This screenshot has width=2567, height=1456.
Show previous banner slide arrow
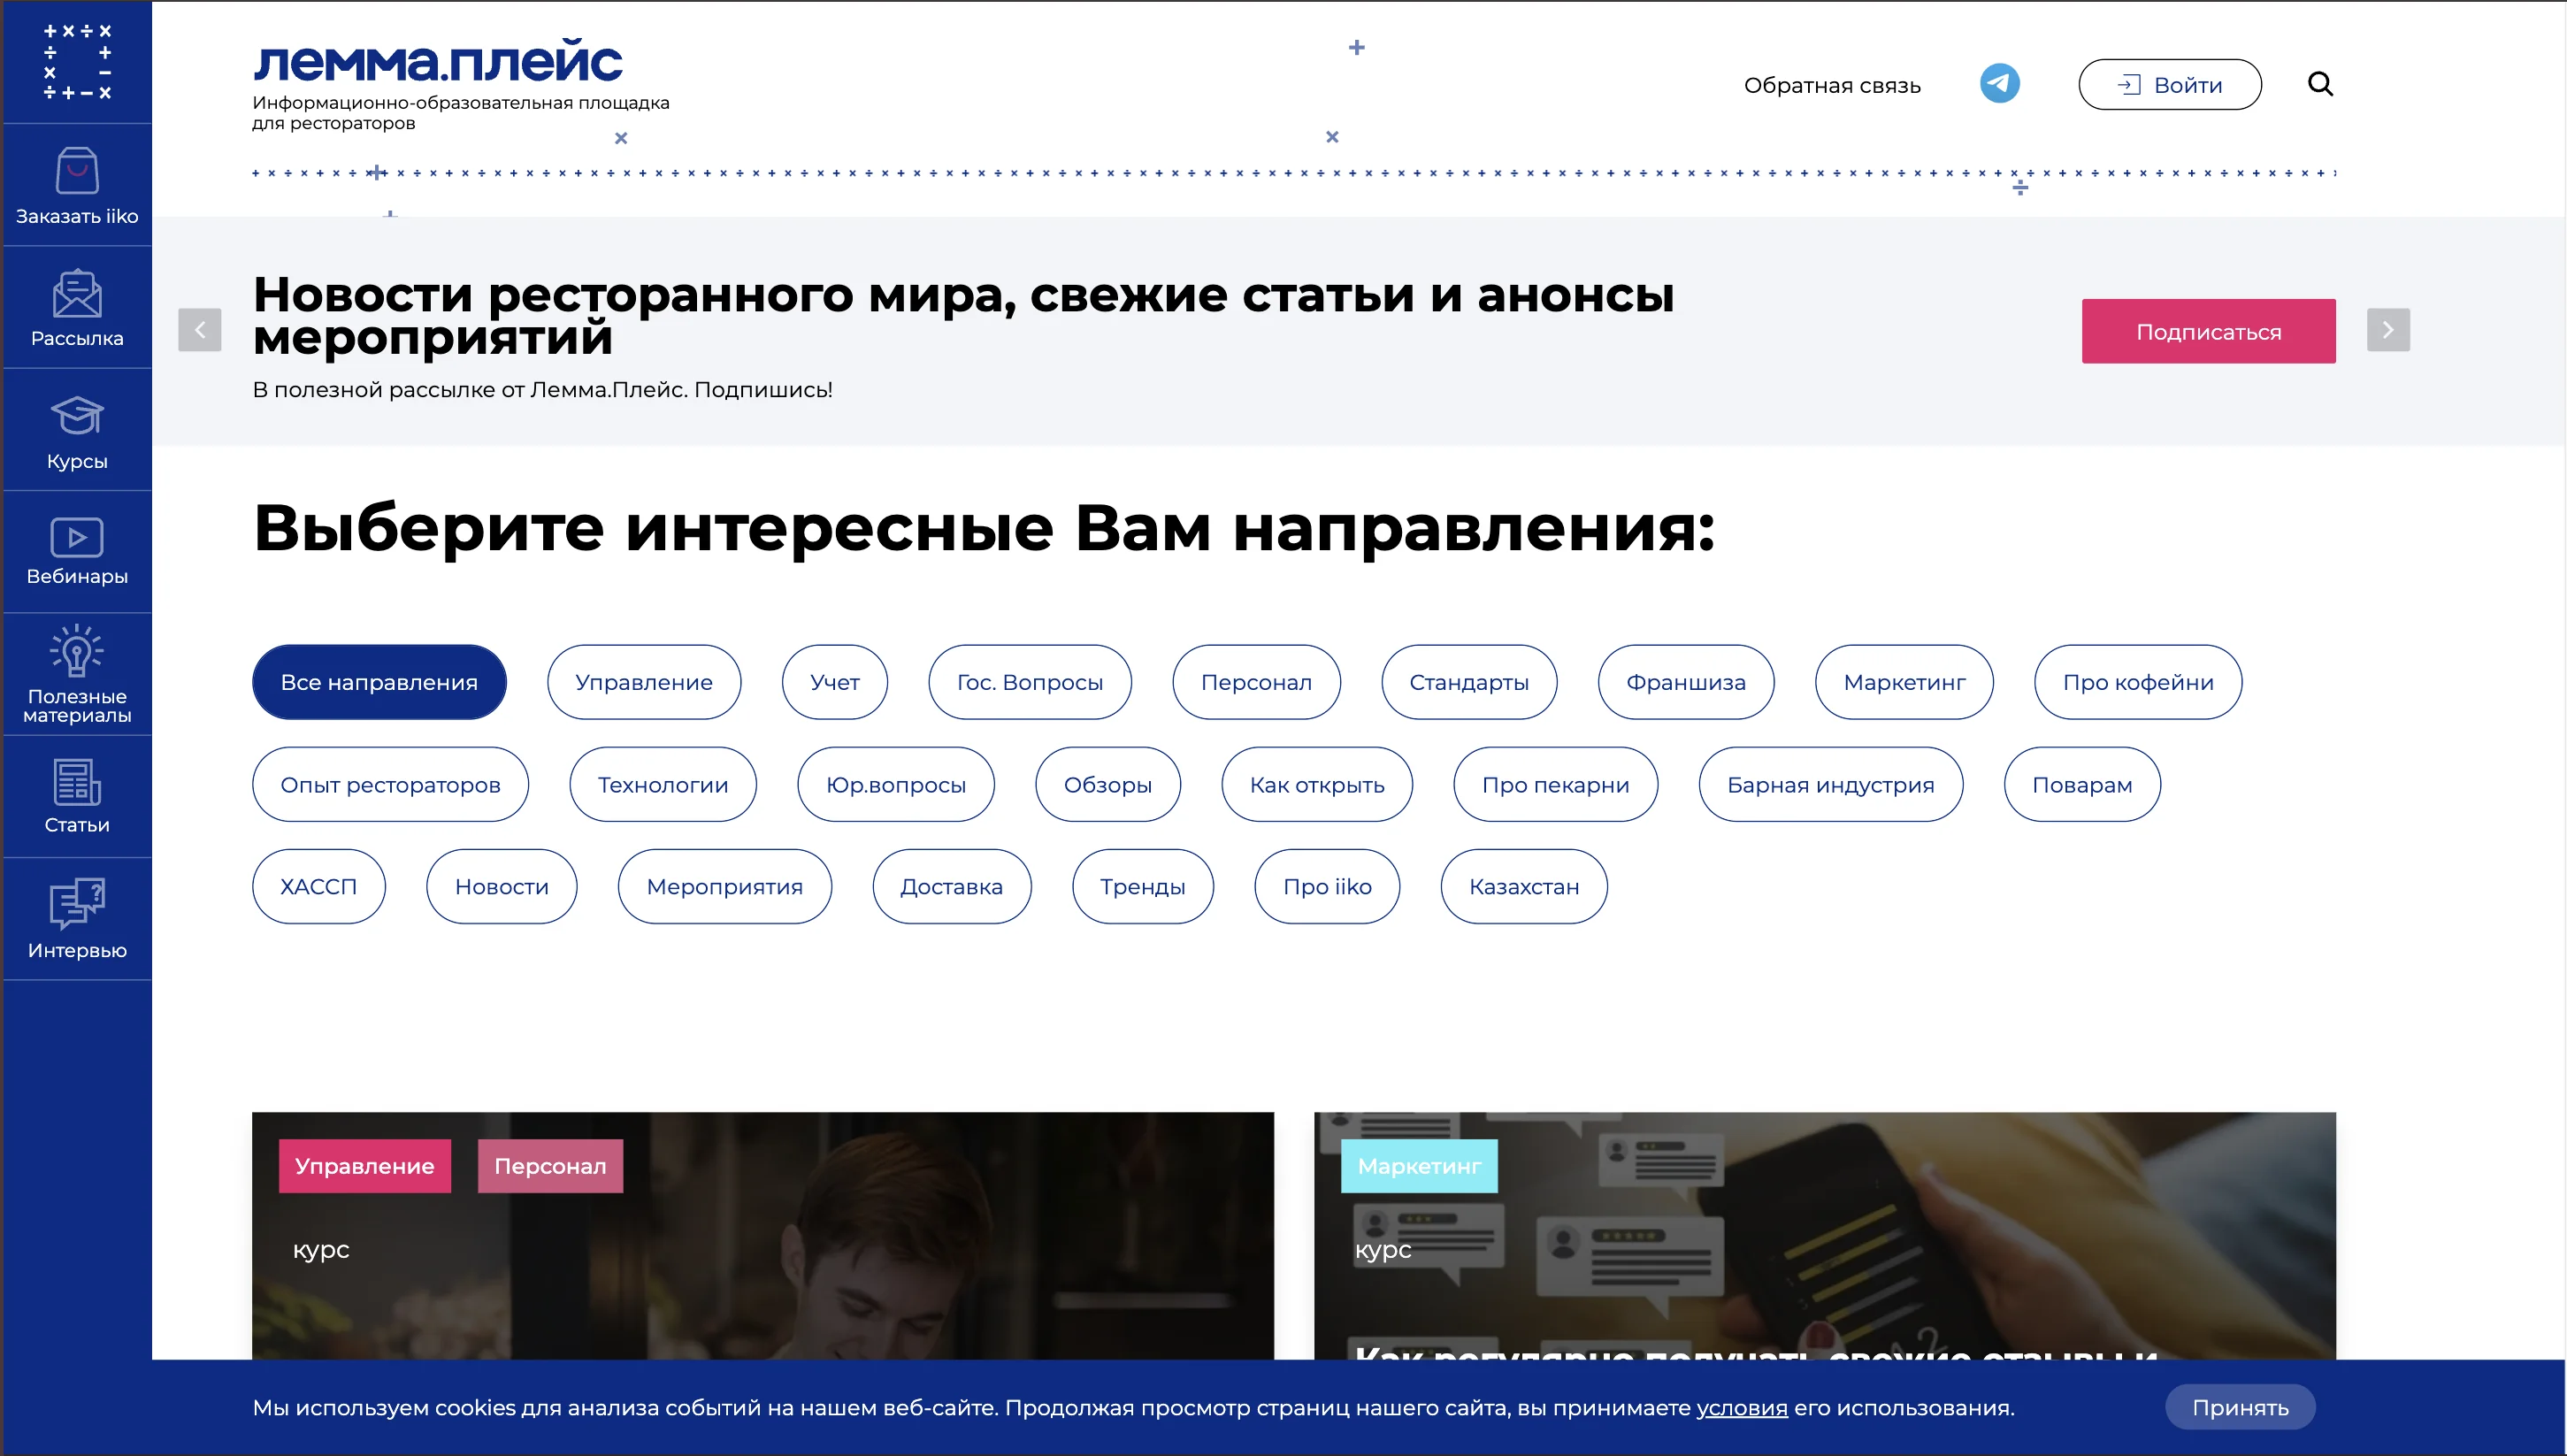pos(200,330)
